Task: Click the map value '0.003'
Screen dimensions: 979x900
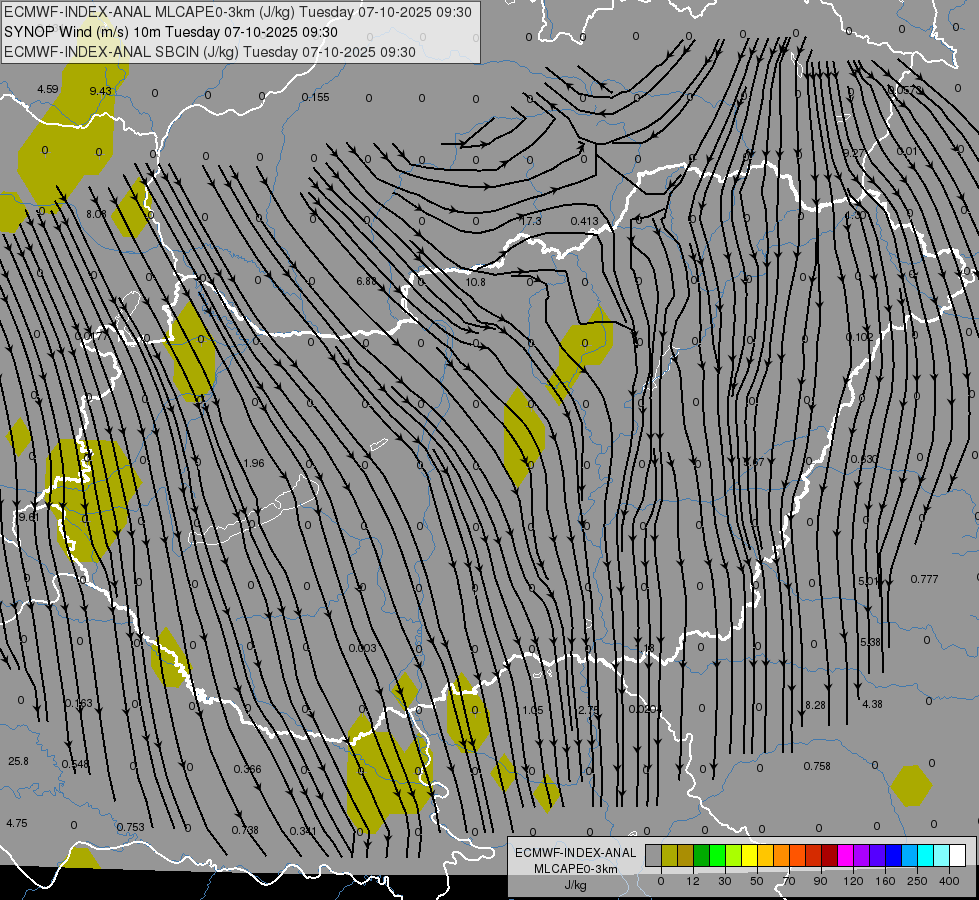Action: tap(363, 648)
